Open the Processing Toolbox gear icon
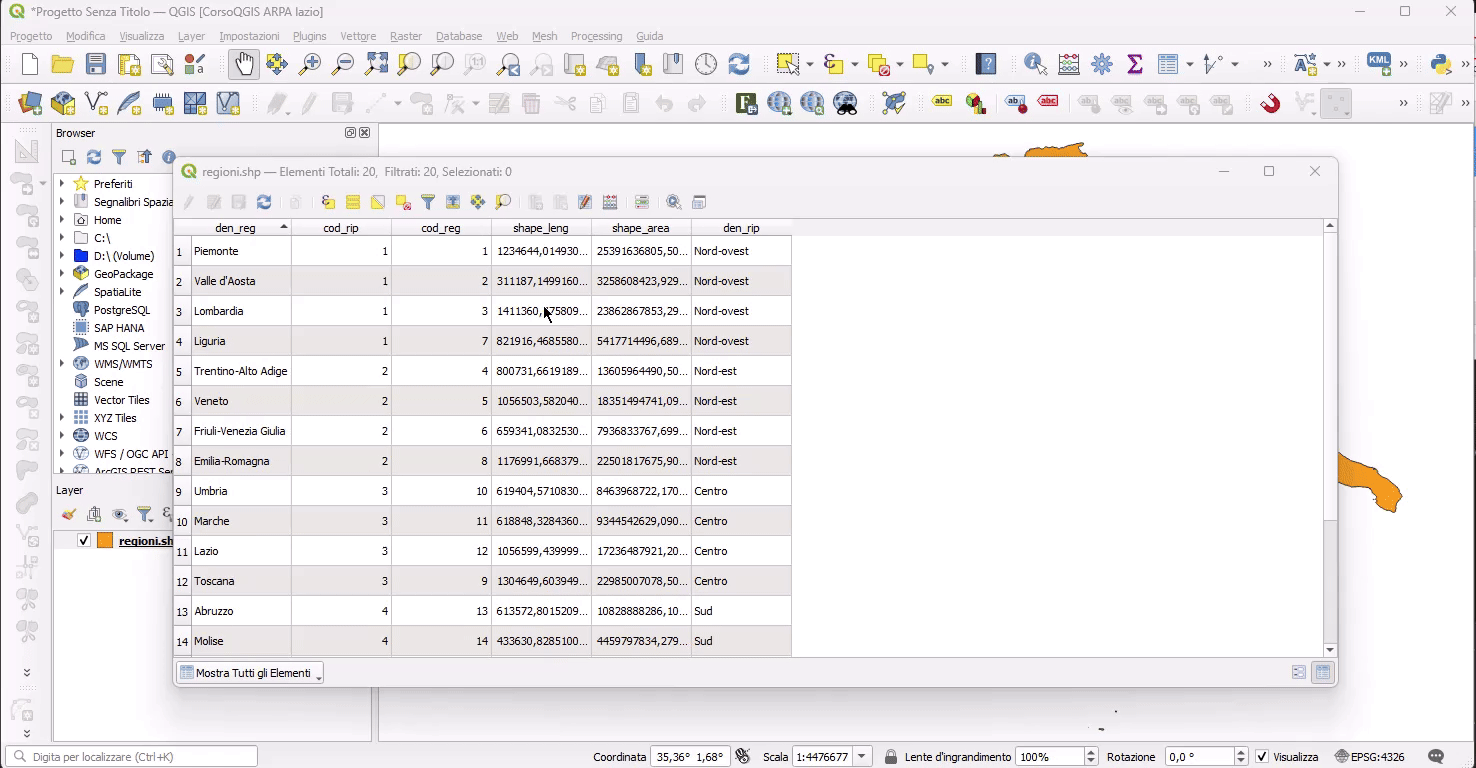The image size is (1476, 768). point(1102,65)
